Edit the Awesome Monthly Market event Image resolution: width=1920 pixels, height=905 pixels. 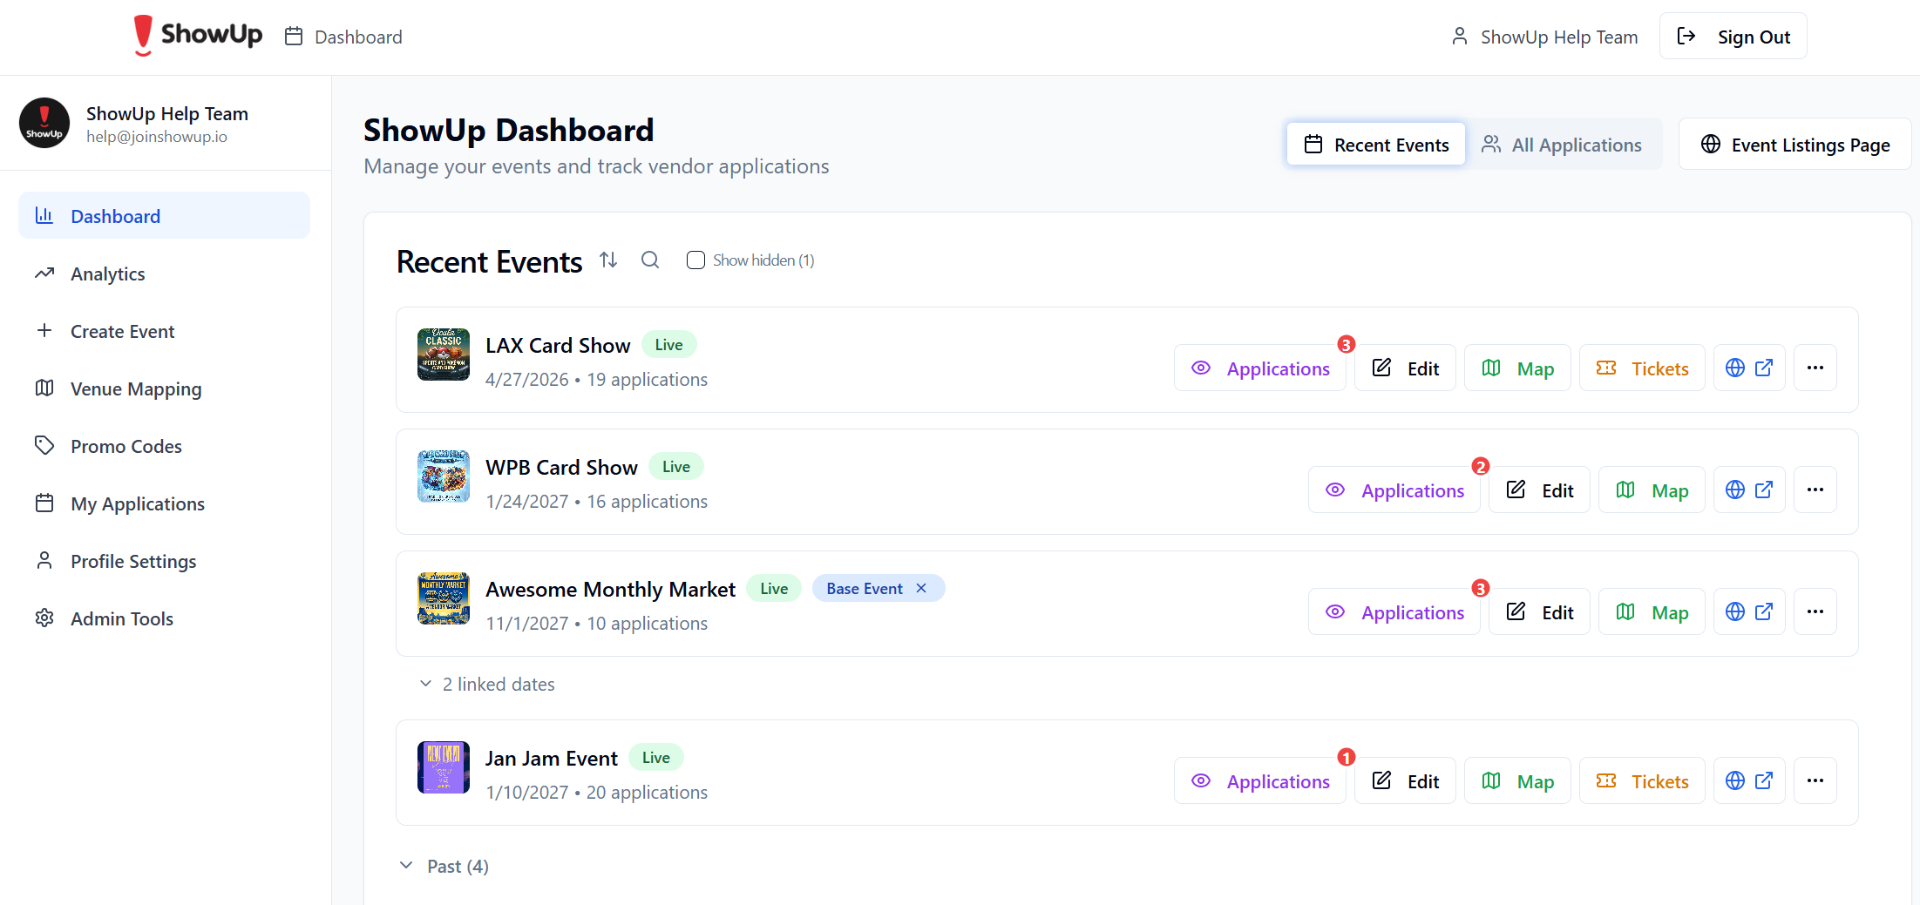1539,612
